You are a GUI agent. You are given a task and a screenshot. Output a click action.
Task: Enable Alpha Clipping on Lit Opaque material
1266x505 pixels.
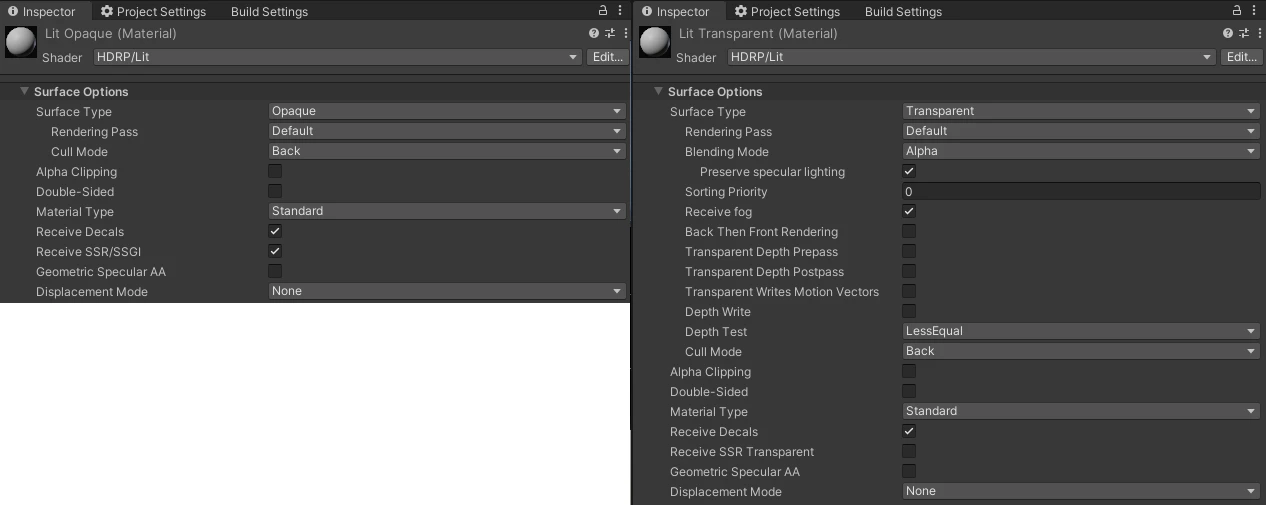pos(275,171)
